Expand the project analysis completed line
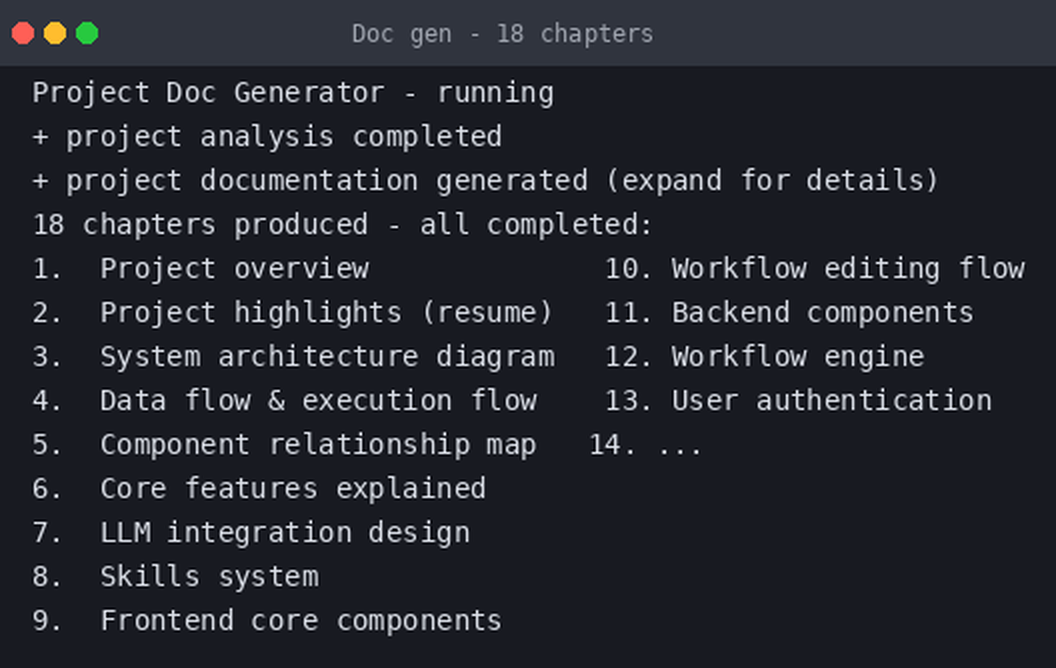The image size is (1056, 668). pyautogui.click(x=267, y=137)
